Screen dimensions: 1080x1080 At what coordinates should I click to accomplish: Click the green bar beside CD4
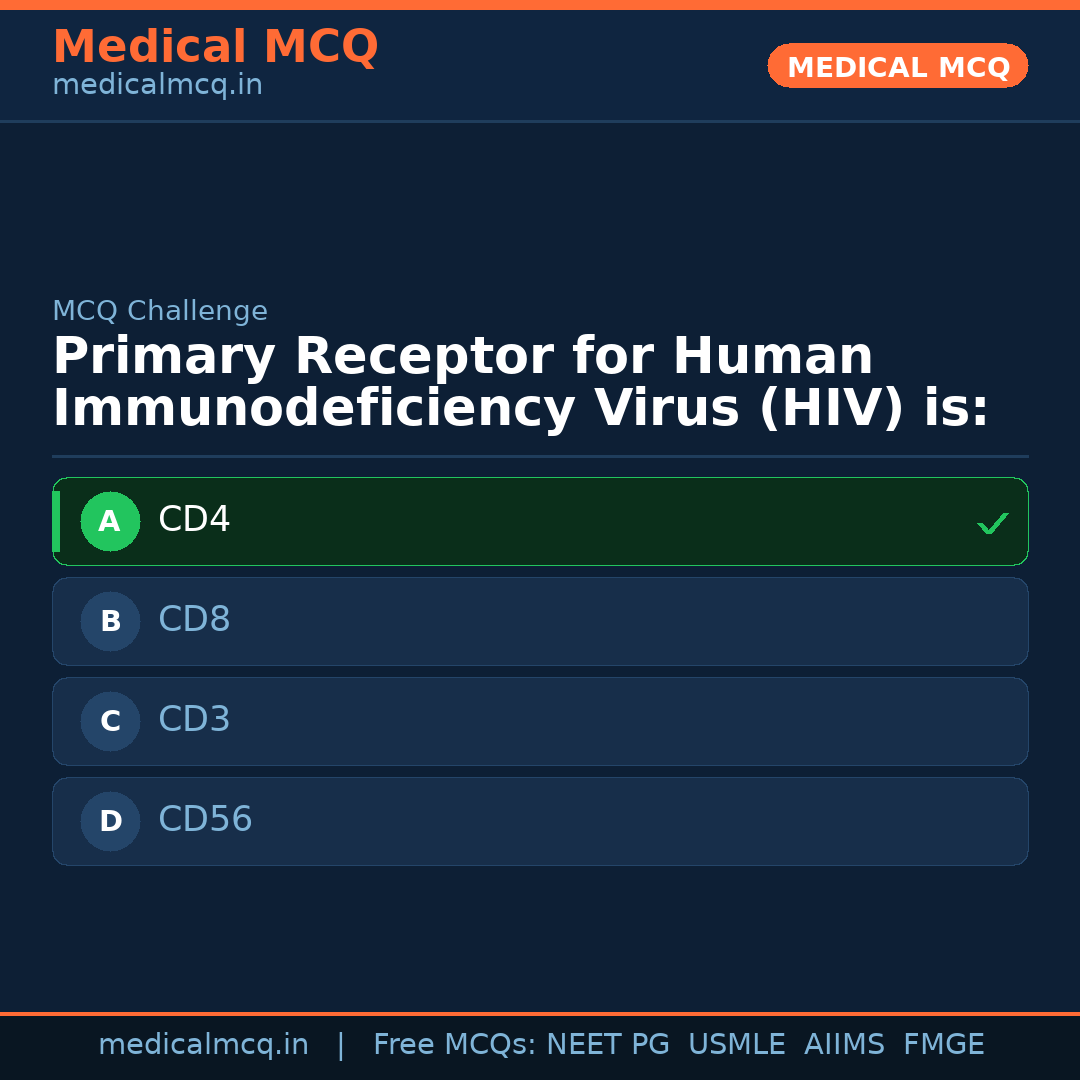56,521
